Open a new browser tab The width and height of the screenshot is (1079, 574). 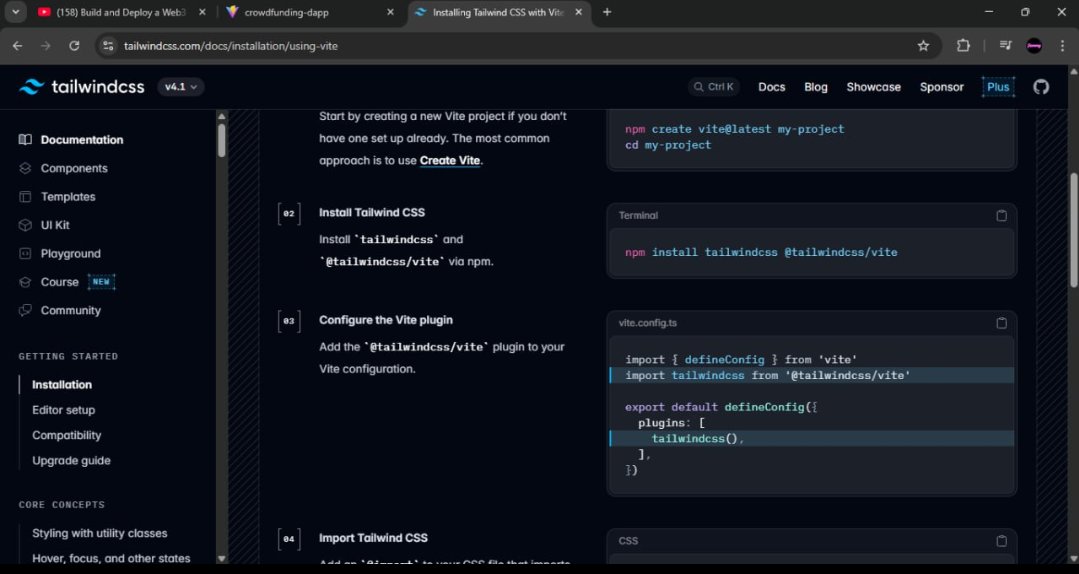coord(607,12)
